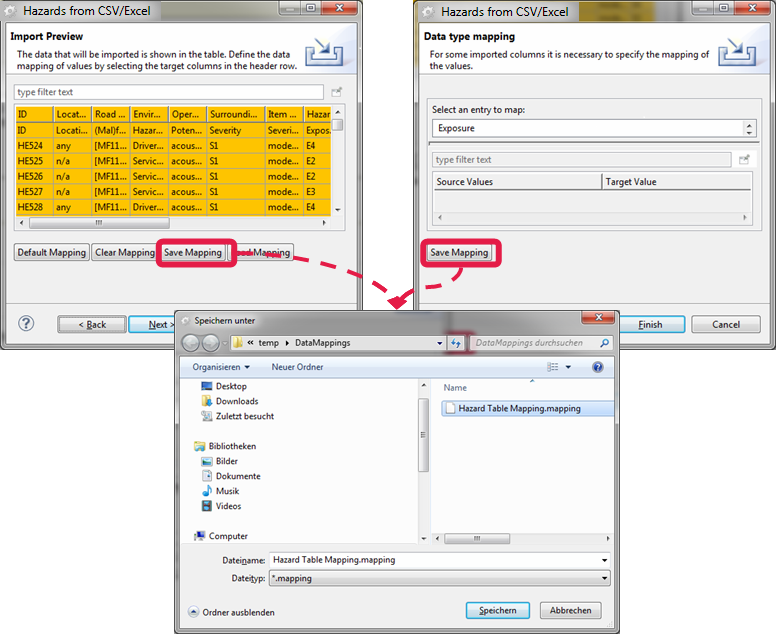The image size is (776, 634).
Task: Click the view options icon in save dialog
Action: 552,367
